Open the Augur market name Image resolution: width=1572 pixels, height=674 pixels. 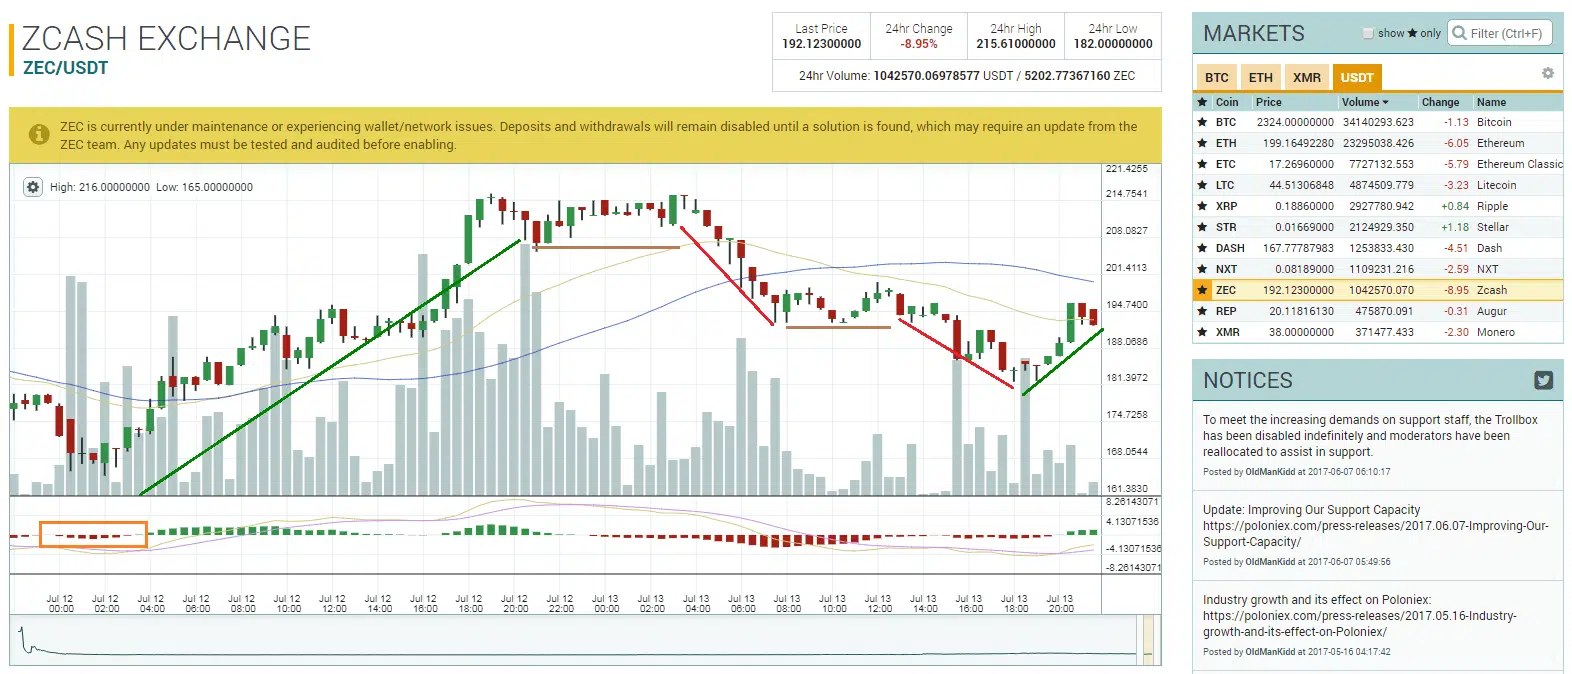tap(1492, 311)
